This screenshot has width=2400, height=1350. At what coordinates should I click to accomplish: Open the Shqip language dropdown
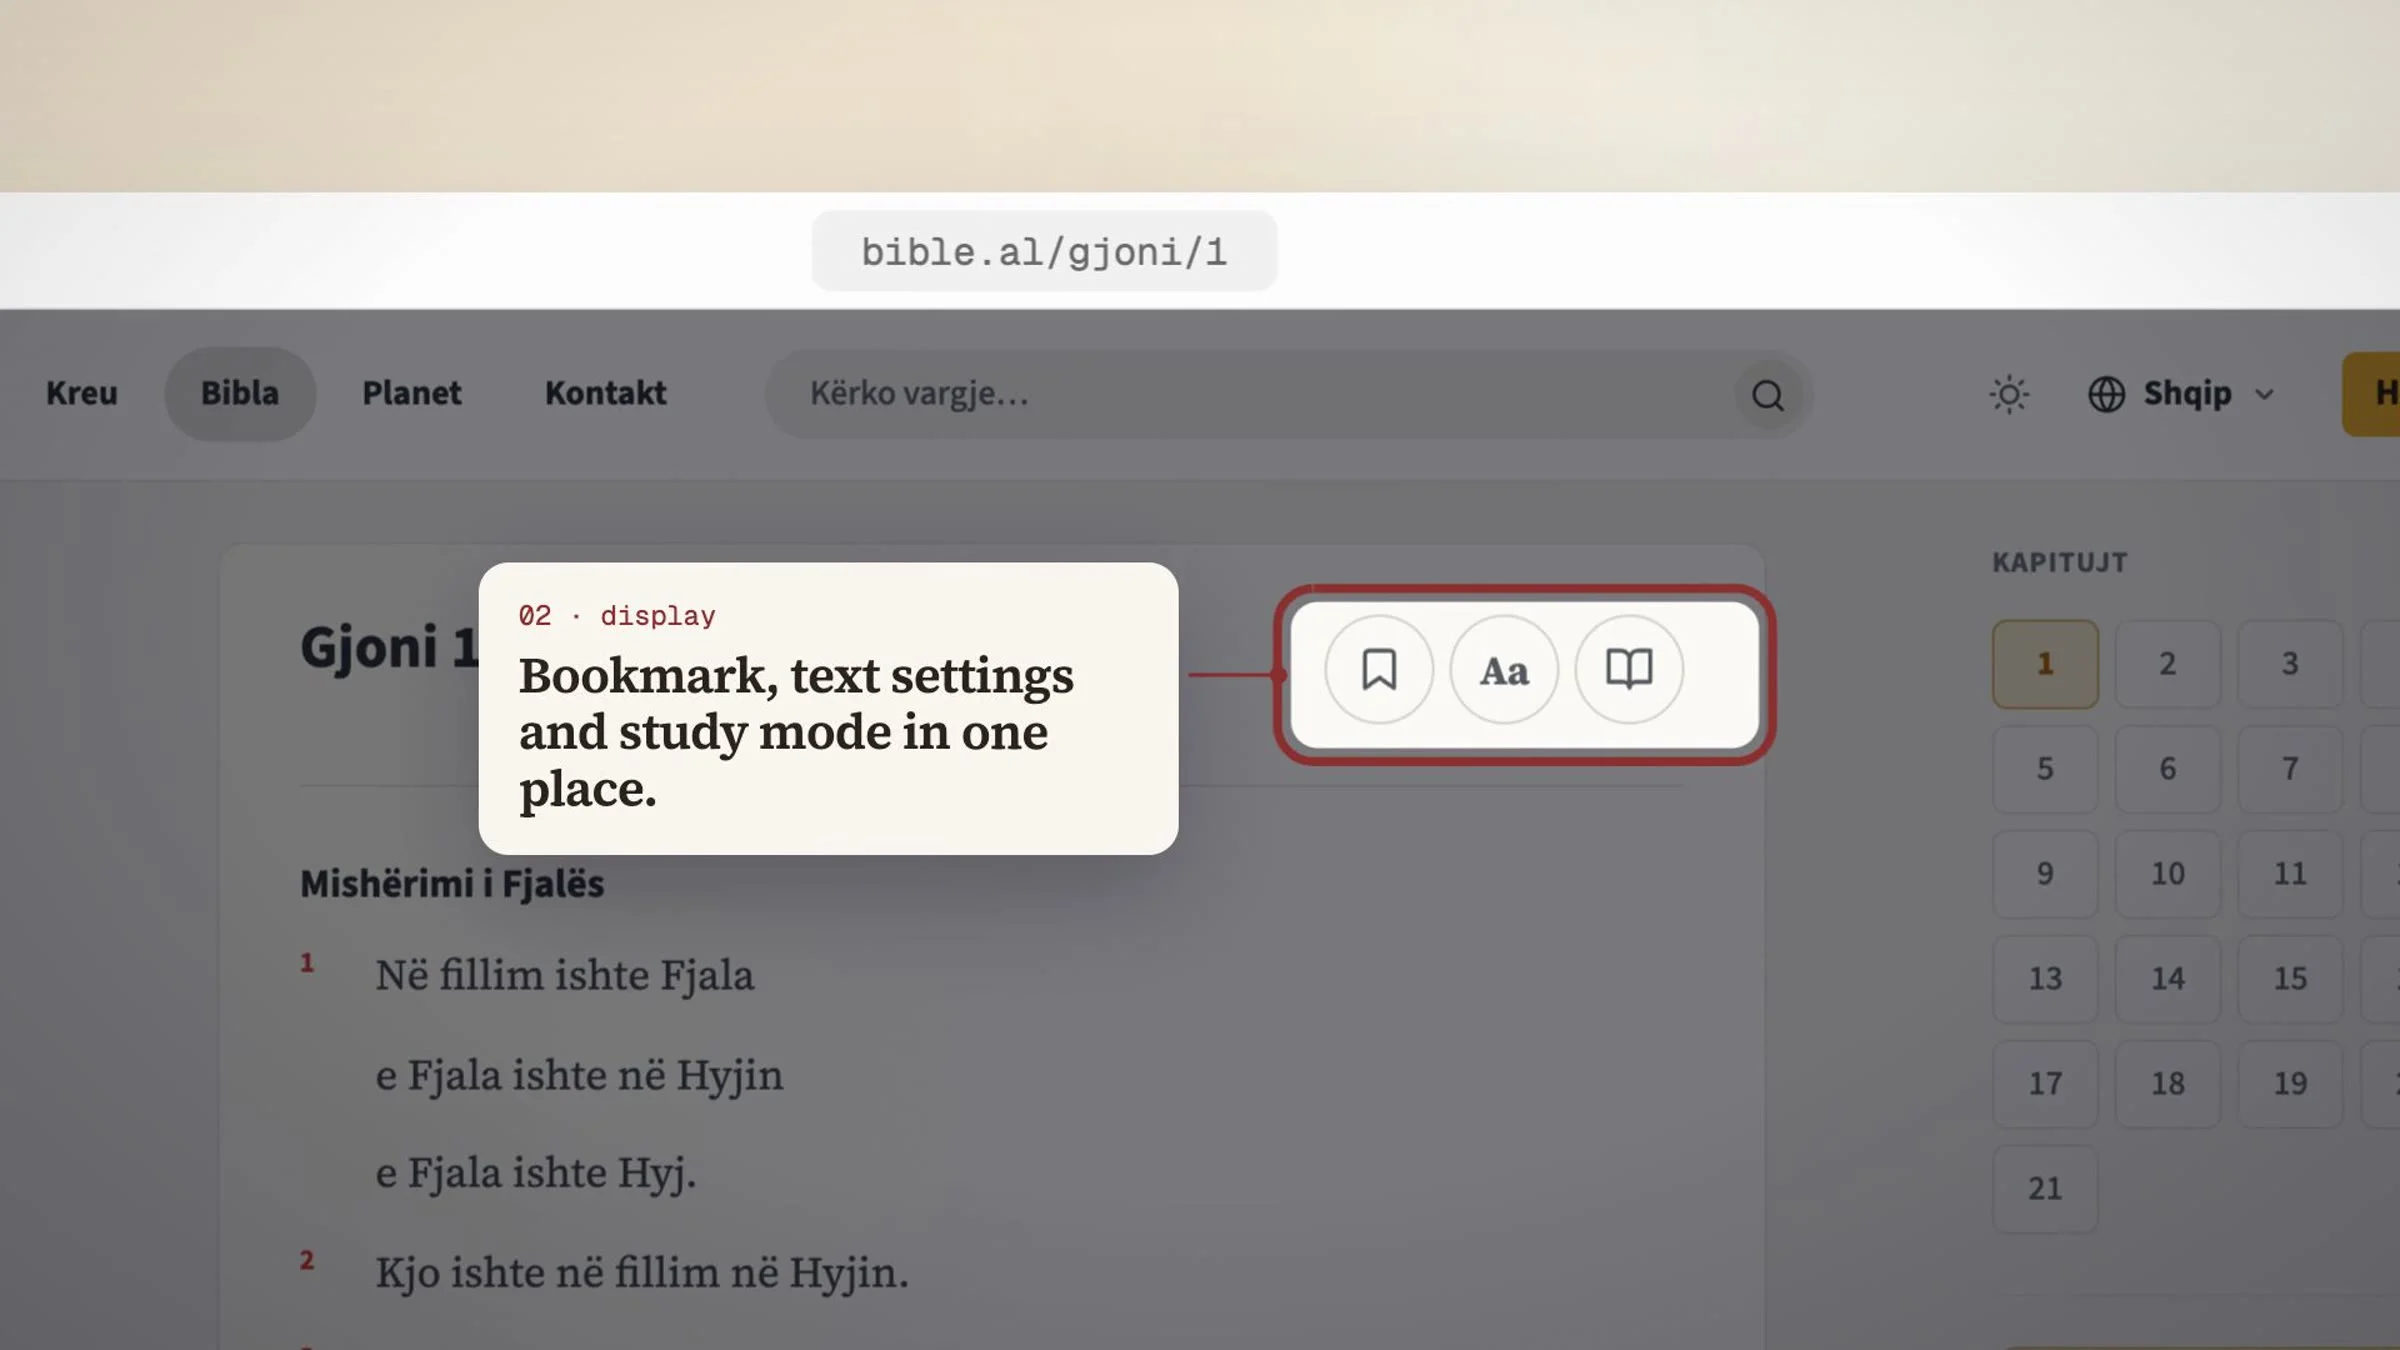[2181, 394]
